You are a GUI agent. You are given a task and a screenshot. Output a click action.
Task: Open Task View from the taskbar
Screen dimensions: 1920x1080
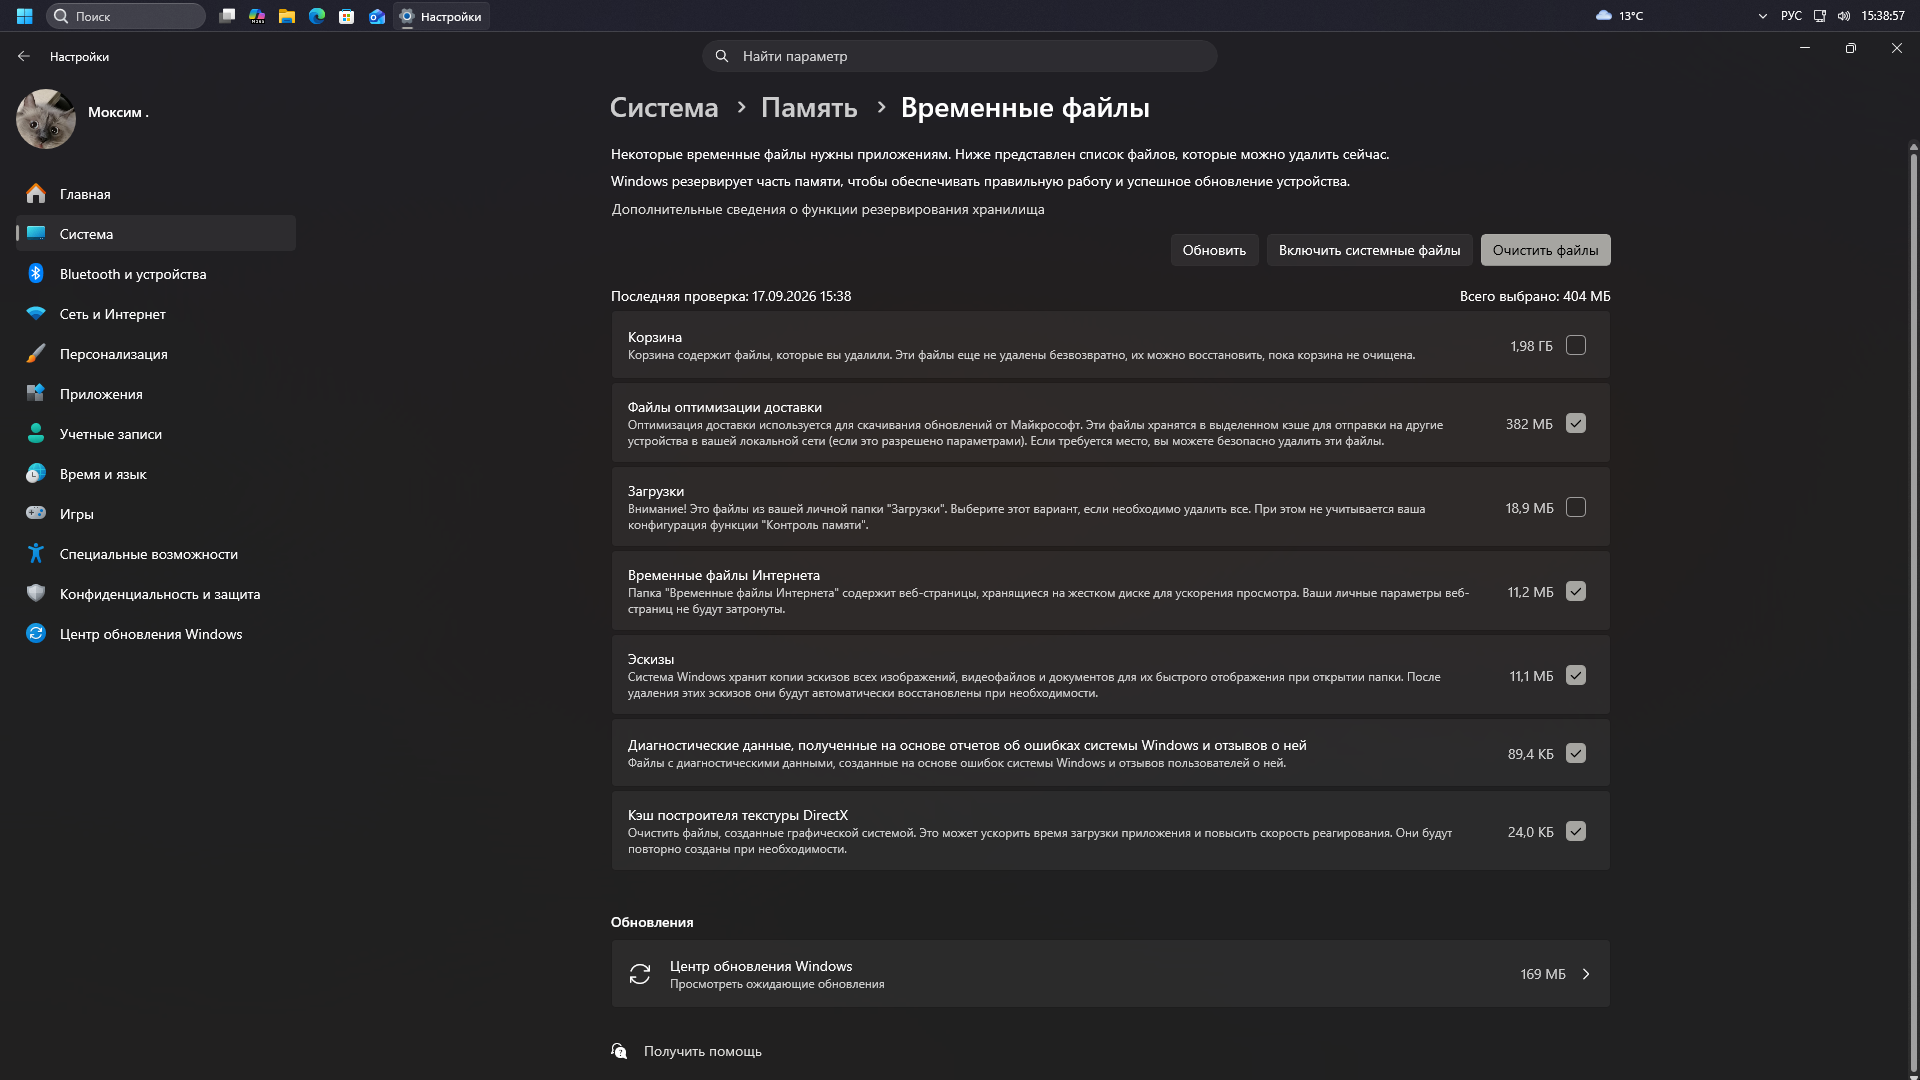[227, 16]
